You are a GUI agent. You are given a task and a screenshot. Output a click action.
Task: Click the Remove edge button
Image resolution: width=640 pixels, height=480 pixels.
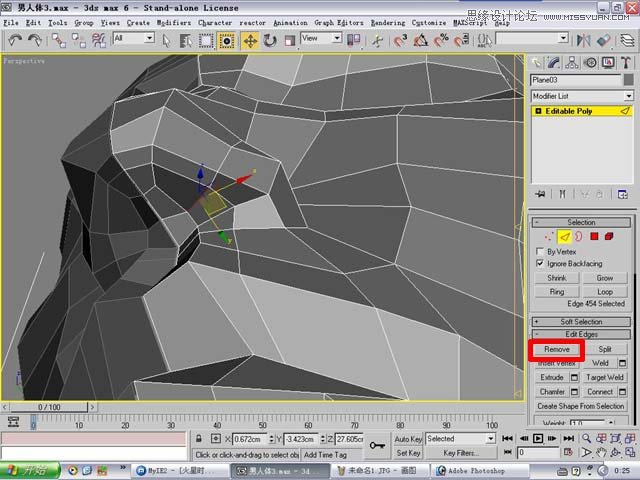[557, 349]
